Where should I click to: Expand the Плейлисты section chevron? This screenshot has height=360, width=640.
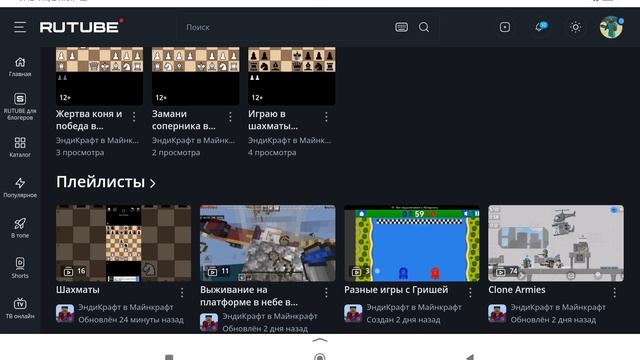(x=153, y=183)
